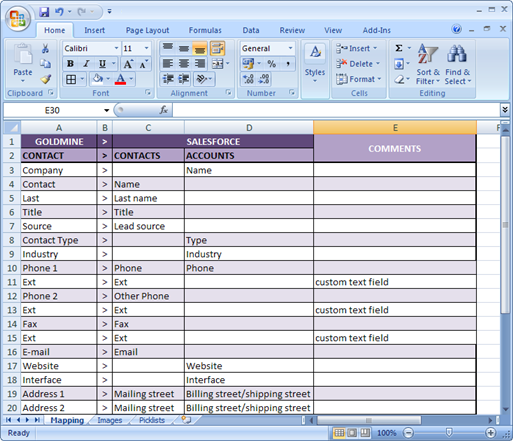Open the Fill Color dropdown arrow
This screenshot has width=513, height=441.
108,79
